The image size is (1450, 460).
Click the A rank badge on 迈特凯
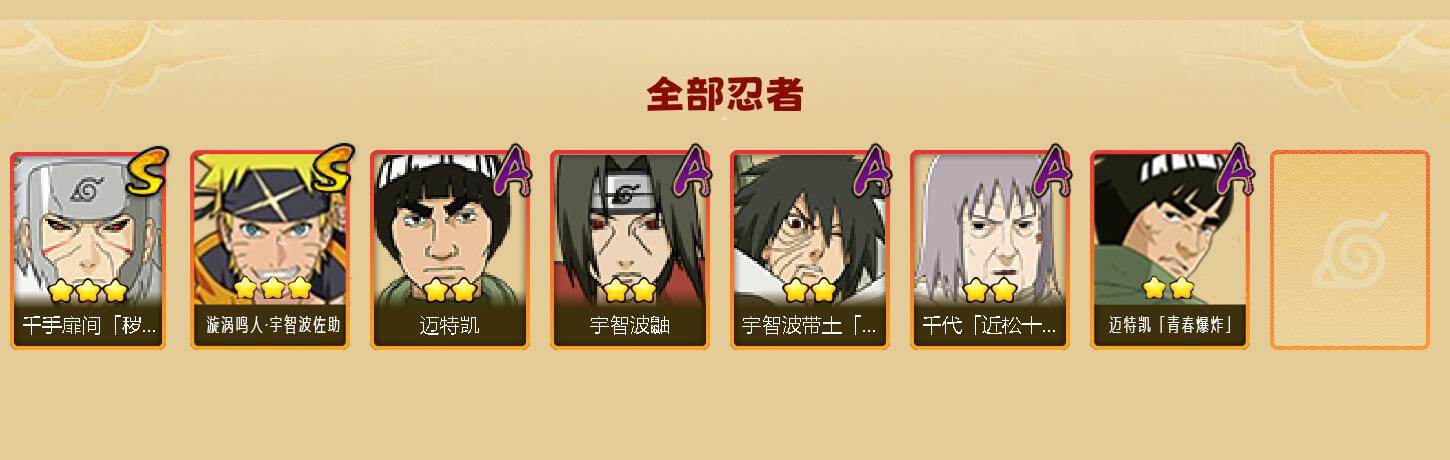513,170
